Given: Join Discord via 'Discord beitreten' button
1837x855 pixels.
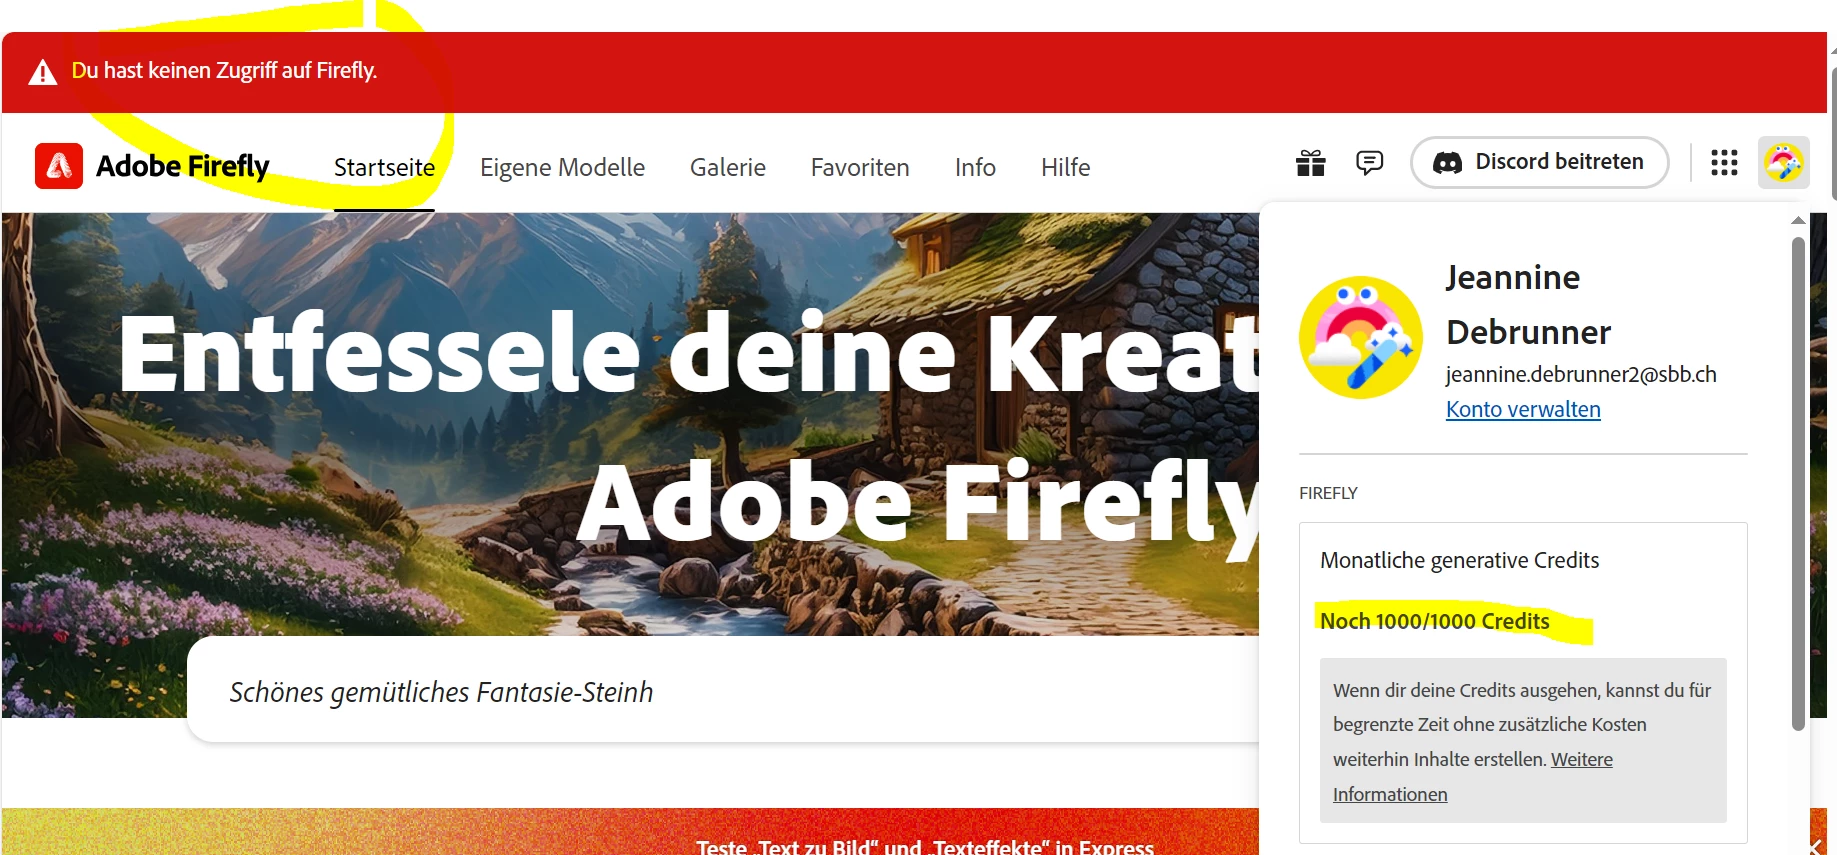Looking at the screenshot, I should pos(1540,162).
